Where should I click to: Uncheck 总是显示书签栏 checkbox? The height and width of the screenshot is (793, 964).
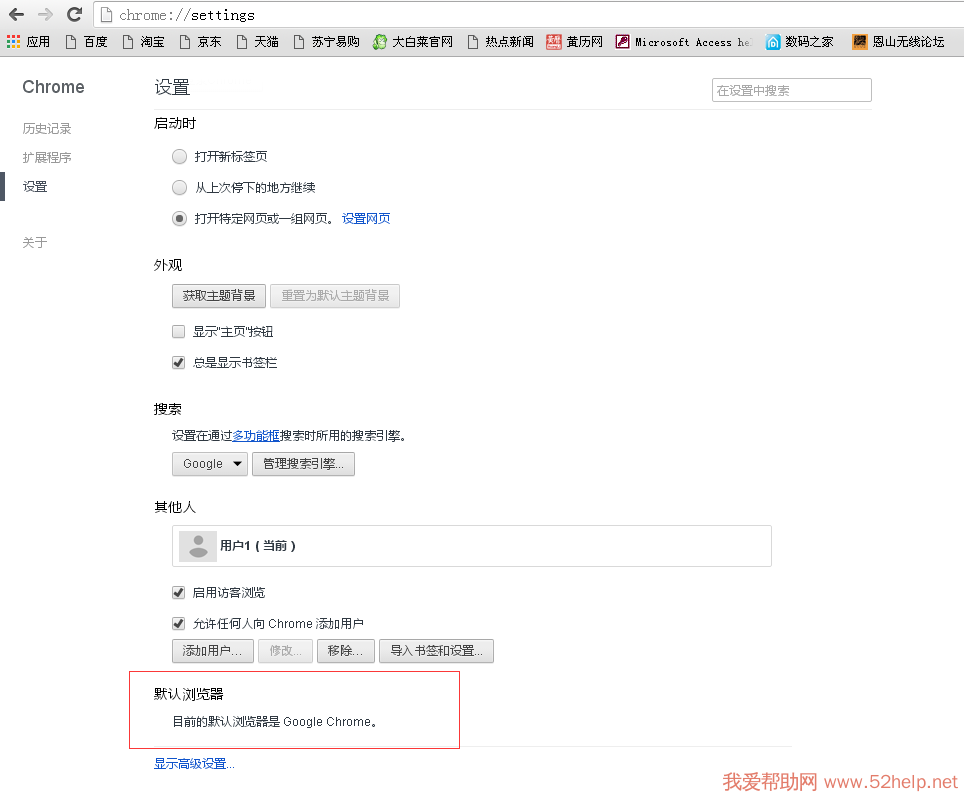pos(179,363)
